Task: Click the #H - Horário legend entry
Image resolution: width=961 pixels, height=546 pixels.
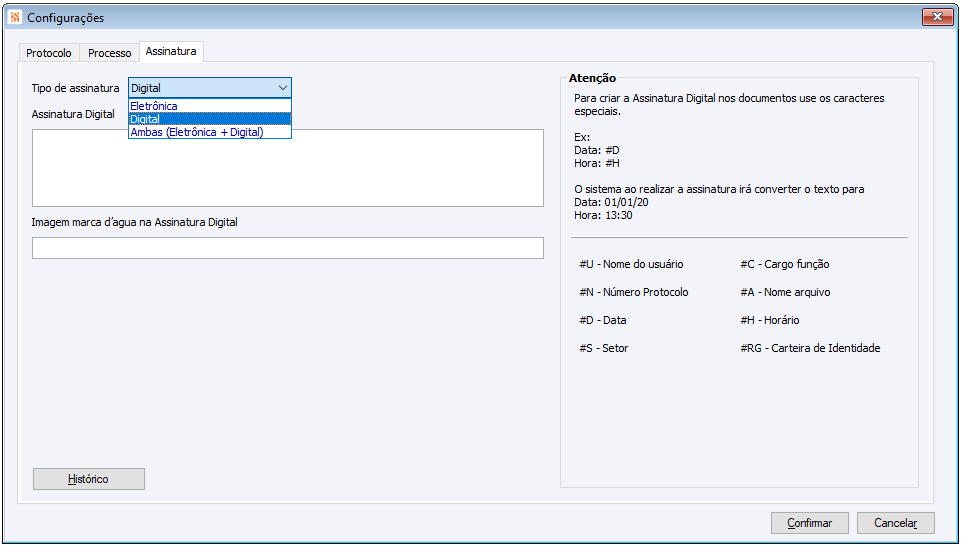Action: coord(770,320)
